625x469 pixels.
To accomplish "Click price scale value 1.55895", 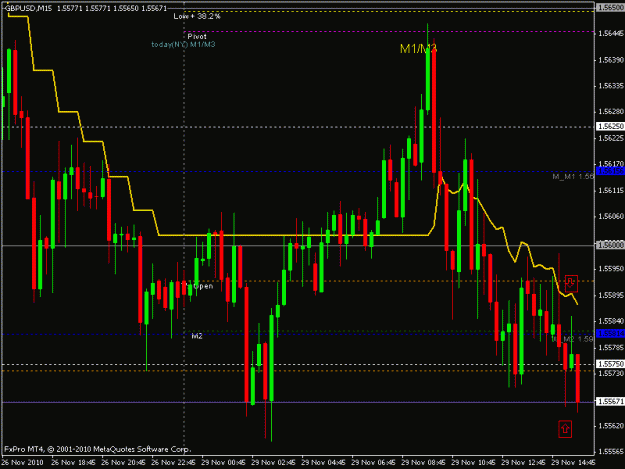I will pyautogui.click(x=611, y=295).
